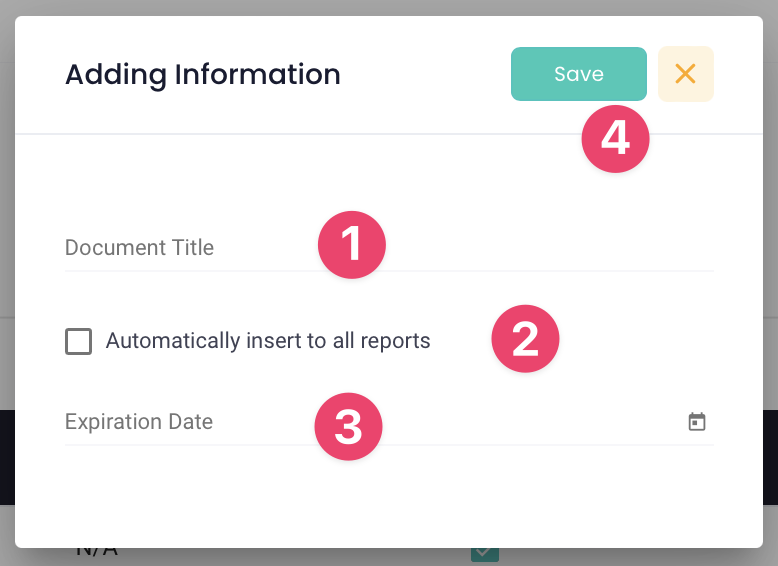
Task: Click the numbered marker 4 badge
Action: [615, 138]
